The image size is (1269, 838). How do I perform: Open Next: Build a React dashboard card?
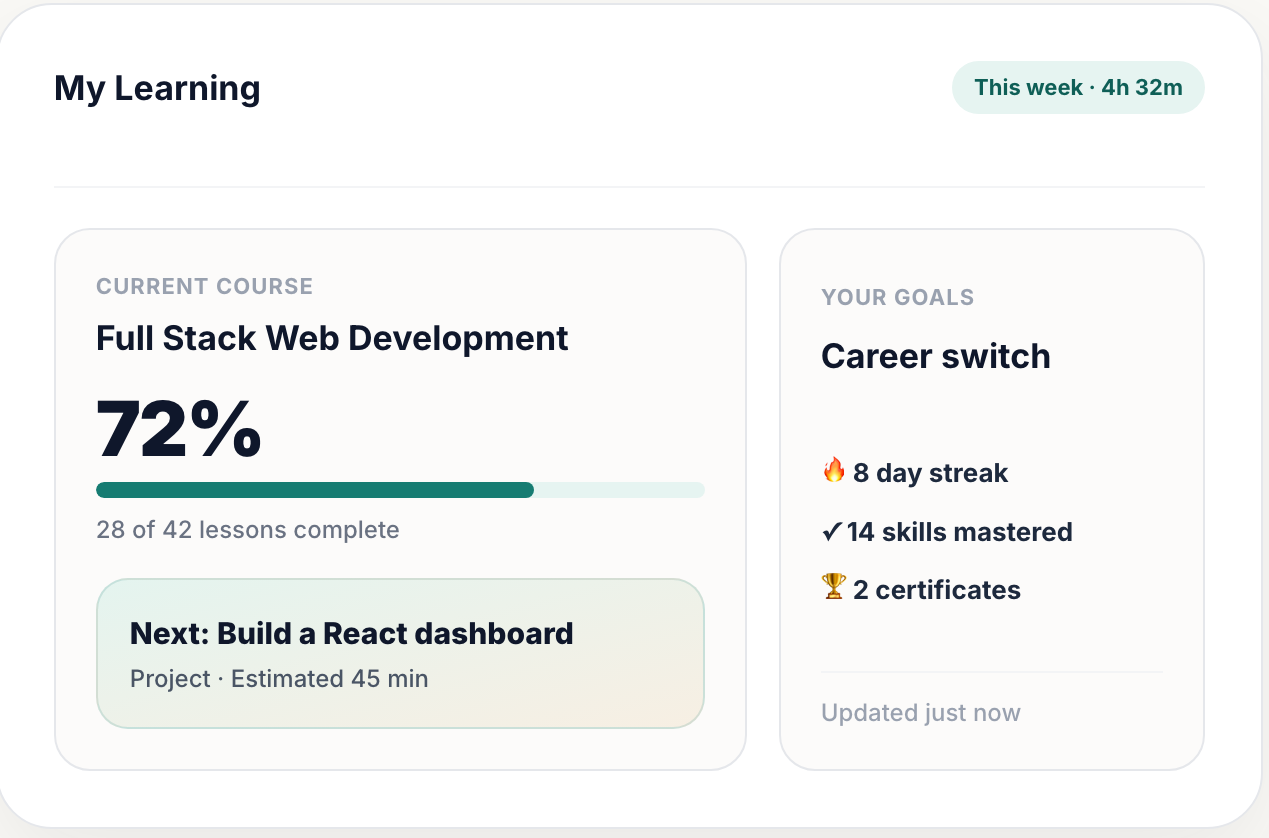(x=400, y=654)
